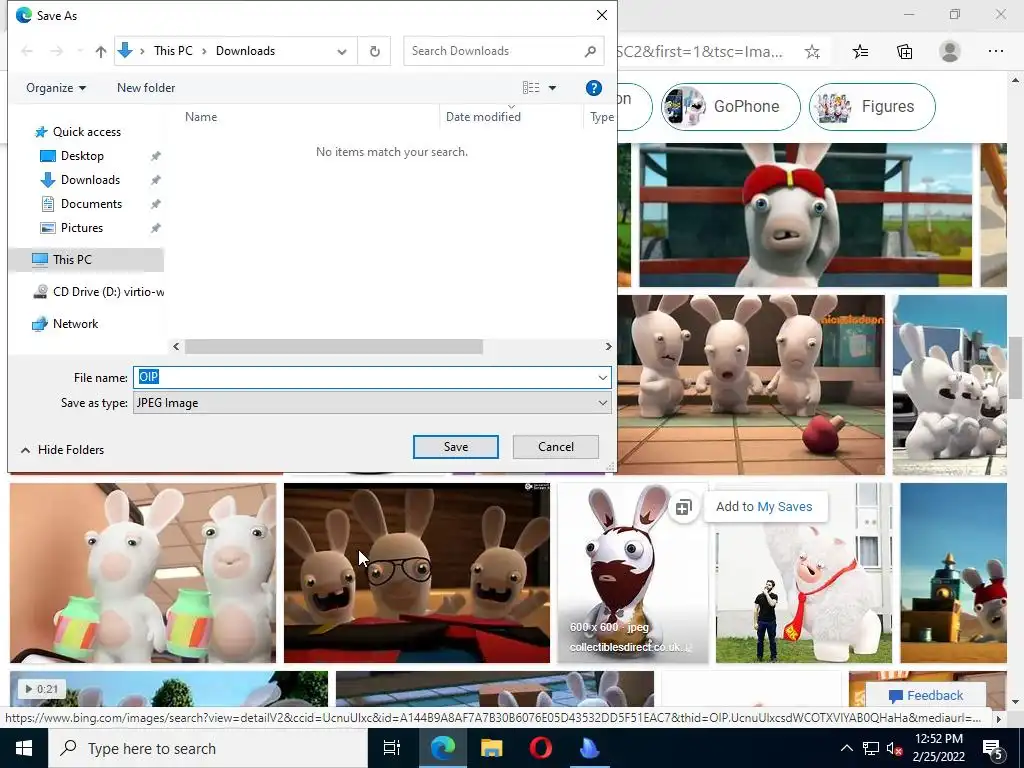Sort by the Type column header
This screenshot has height=768, width=1024.
(x=601, y=117)
